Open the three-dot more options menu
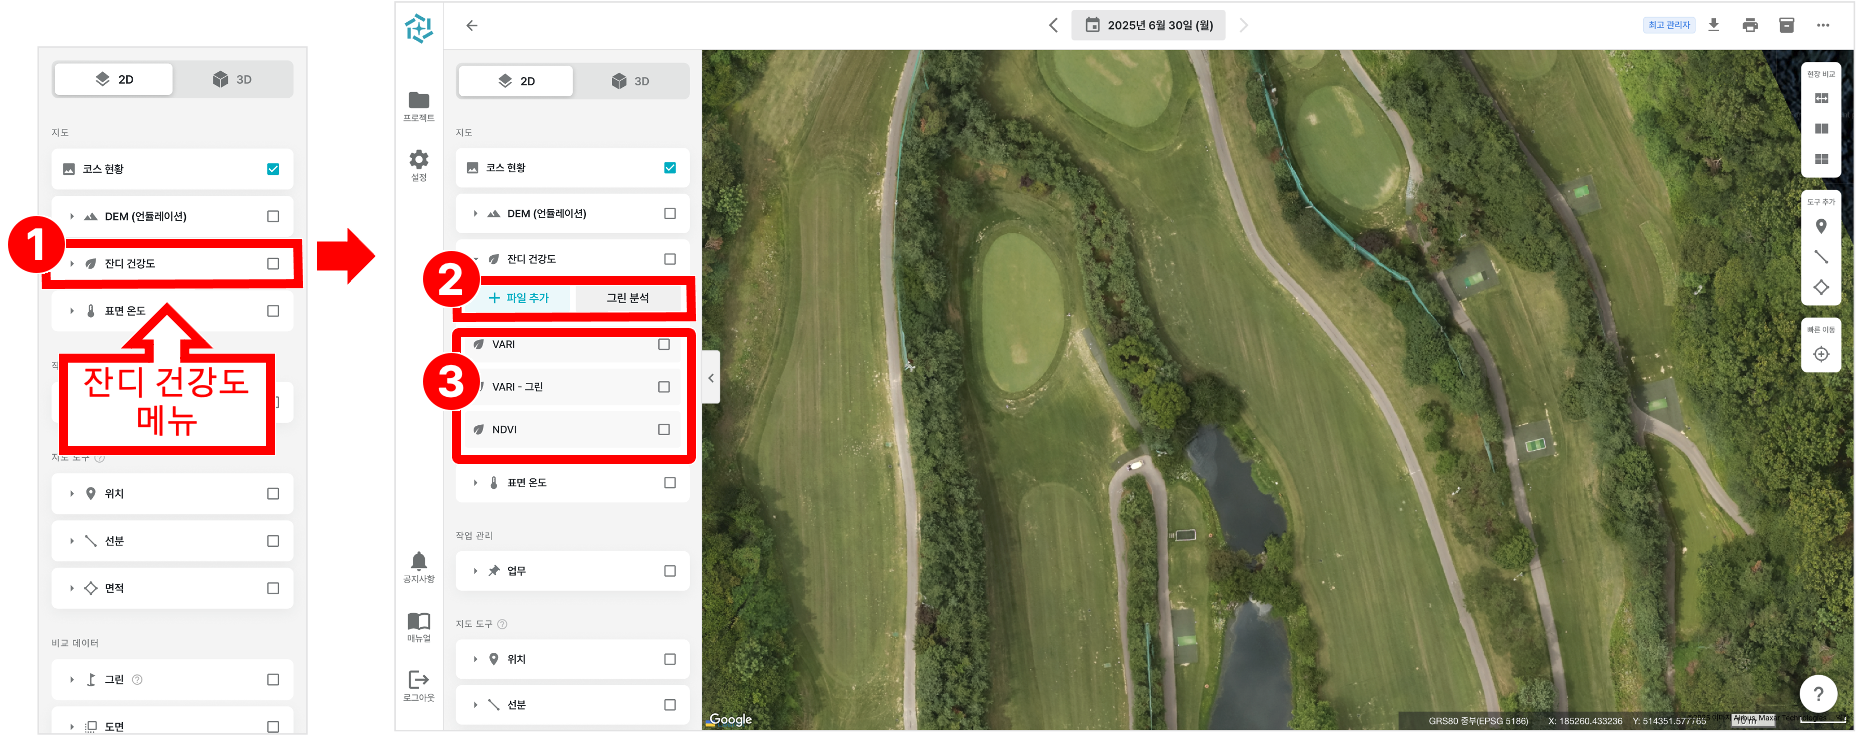The image size is (1858, 736). point(1823,25)
